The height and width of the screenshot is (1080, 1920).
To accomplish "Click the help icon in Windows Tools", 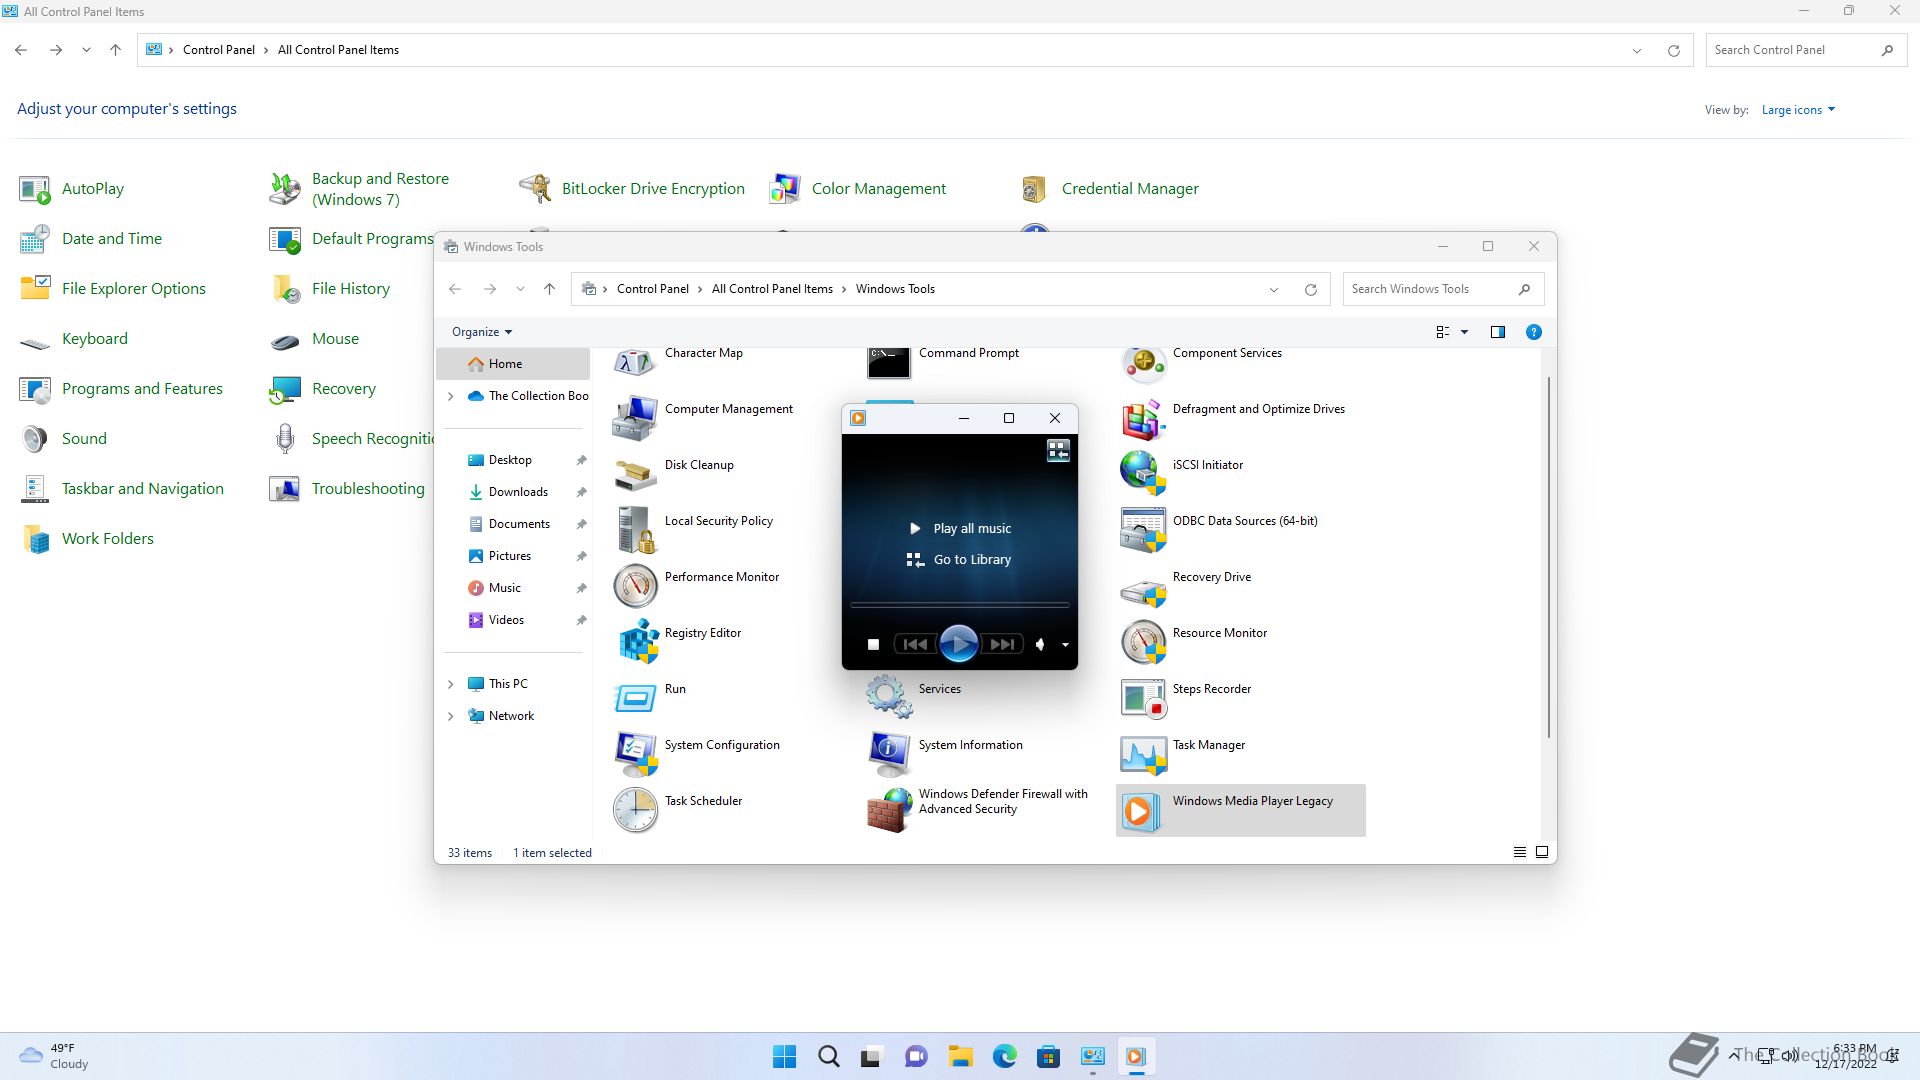I will coord(1533,332).
